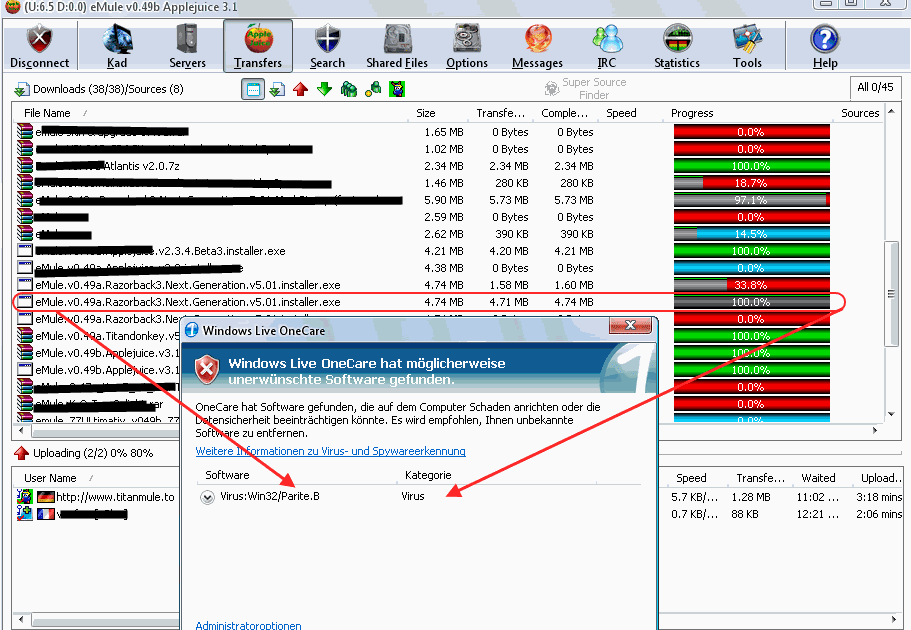Viewport: 911px width, 630px height.
Task: Show downloads-only list via toolbar icon
Action: pos(277,90)
